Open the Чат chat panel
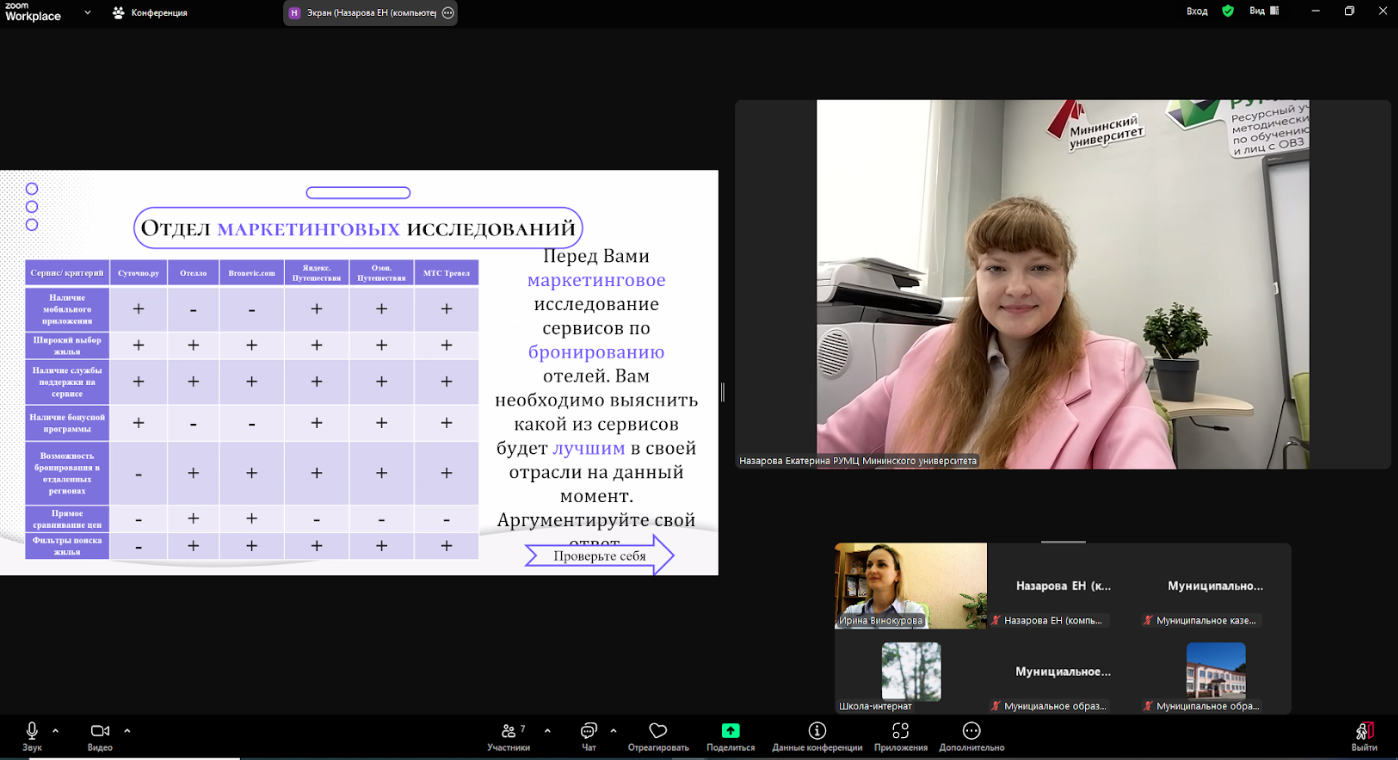The image size is (1398, 760). [589, 736]
